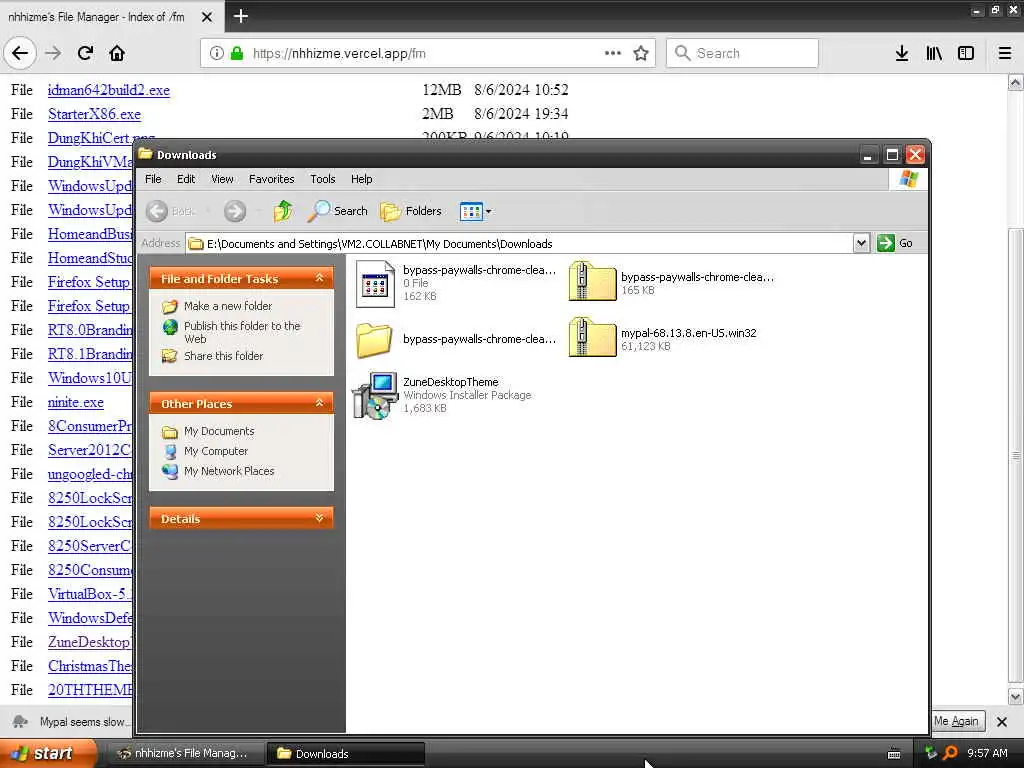
Task: Open the Edit menu in Downloads window
Action: point(185,179)
